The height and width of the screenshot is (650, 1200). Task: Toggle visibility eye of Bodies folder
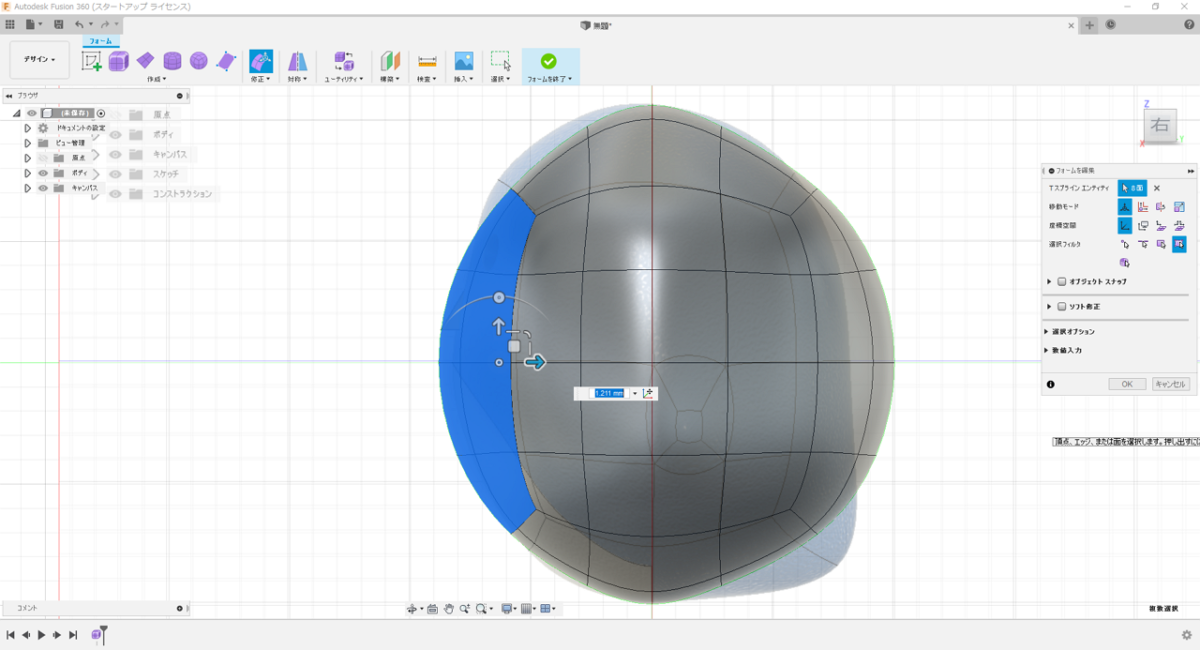pyautogui.click(x=43, y=173)
